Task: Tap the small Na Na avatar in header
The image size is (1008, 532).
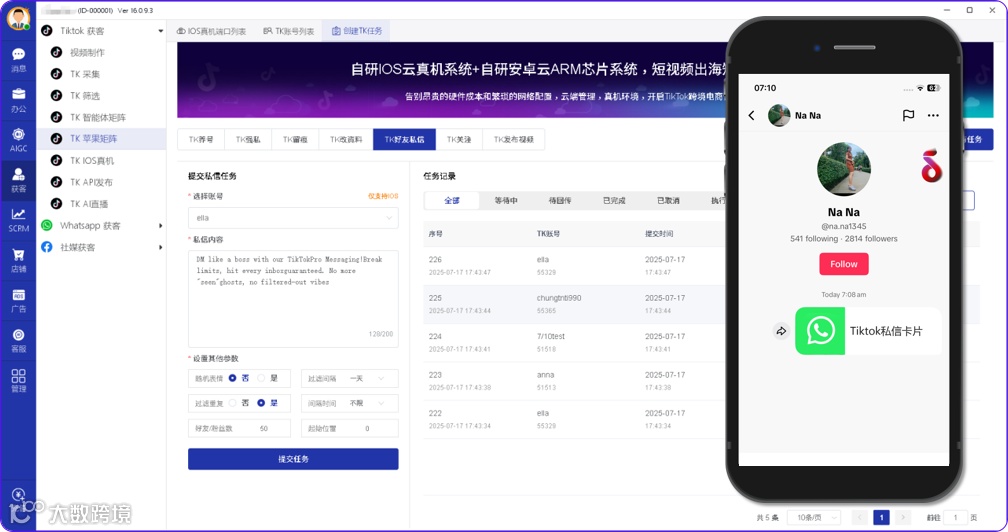Action: coord(779,116)
